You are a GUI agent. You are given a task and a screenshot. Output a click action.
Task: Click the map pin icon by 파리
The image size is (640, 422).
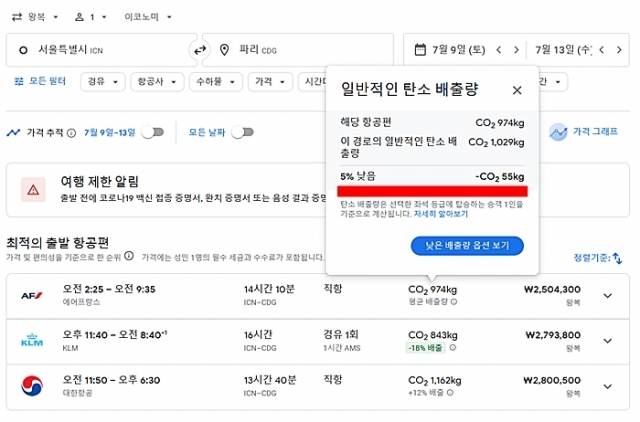click(x=224, y=50)
